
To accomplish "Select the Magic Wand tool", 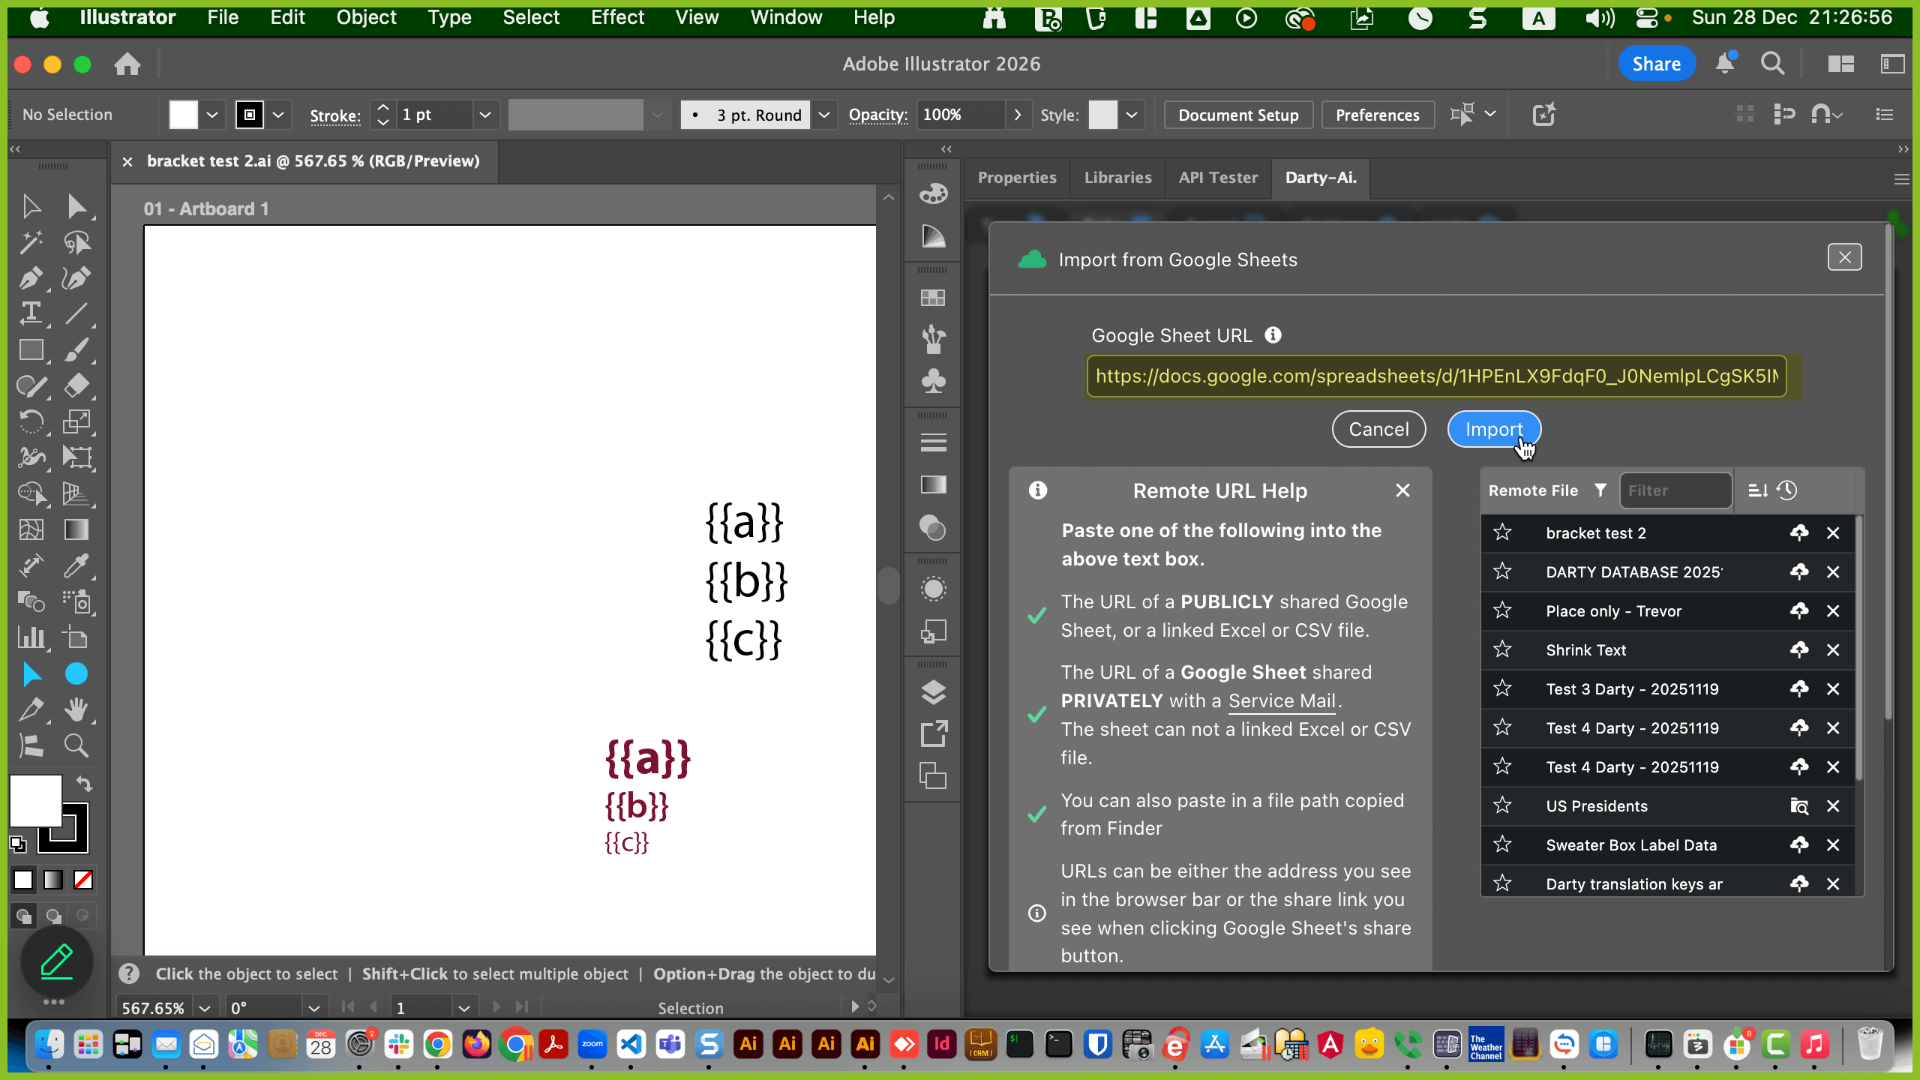I will click(30, 242).
